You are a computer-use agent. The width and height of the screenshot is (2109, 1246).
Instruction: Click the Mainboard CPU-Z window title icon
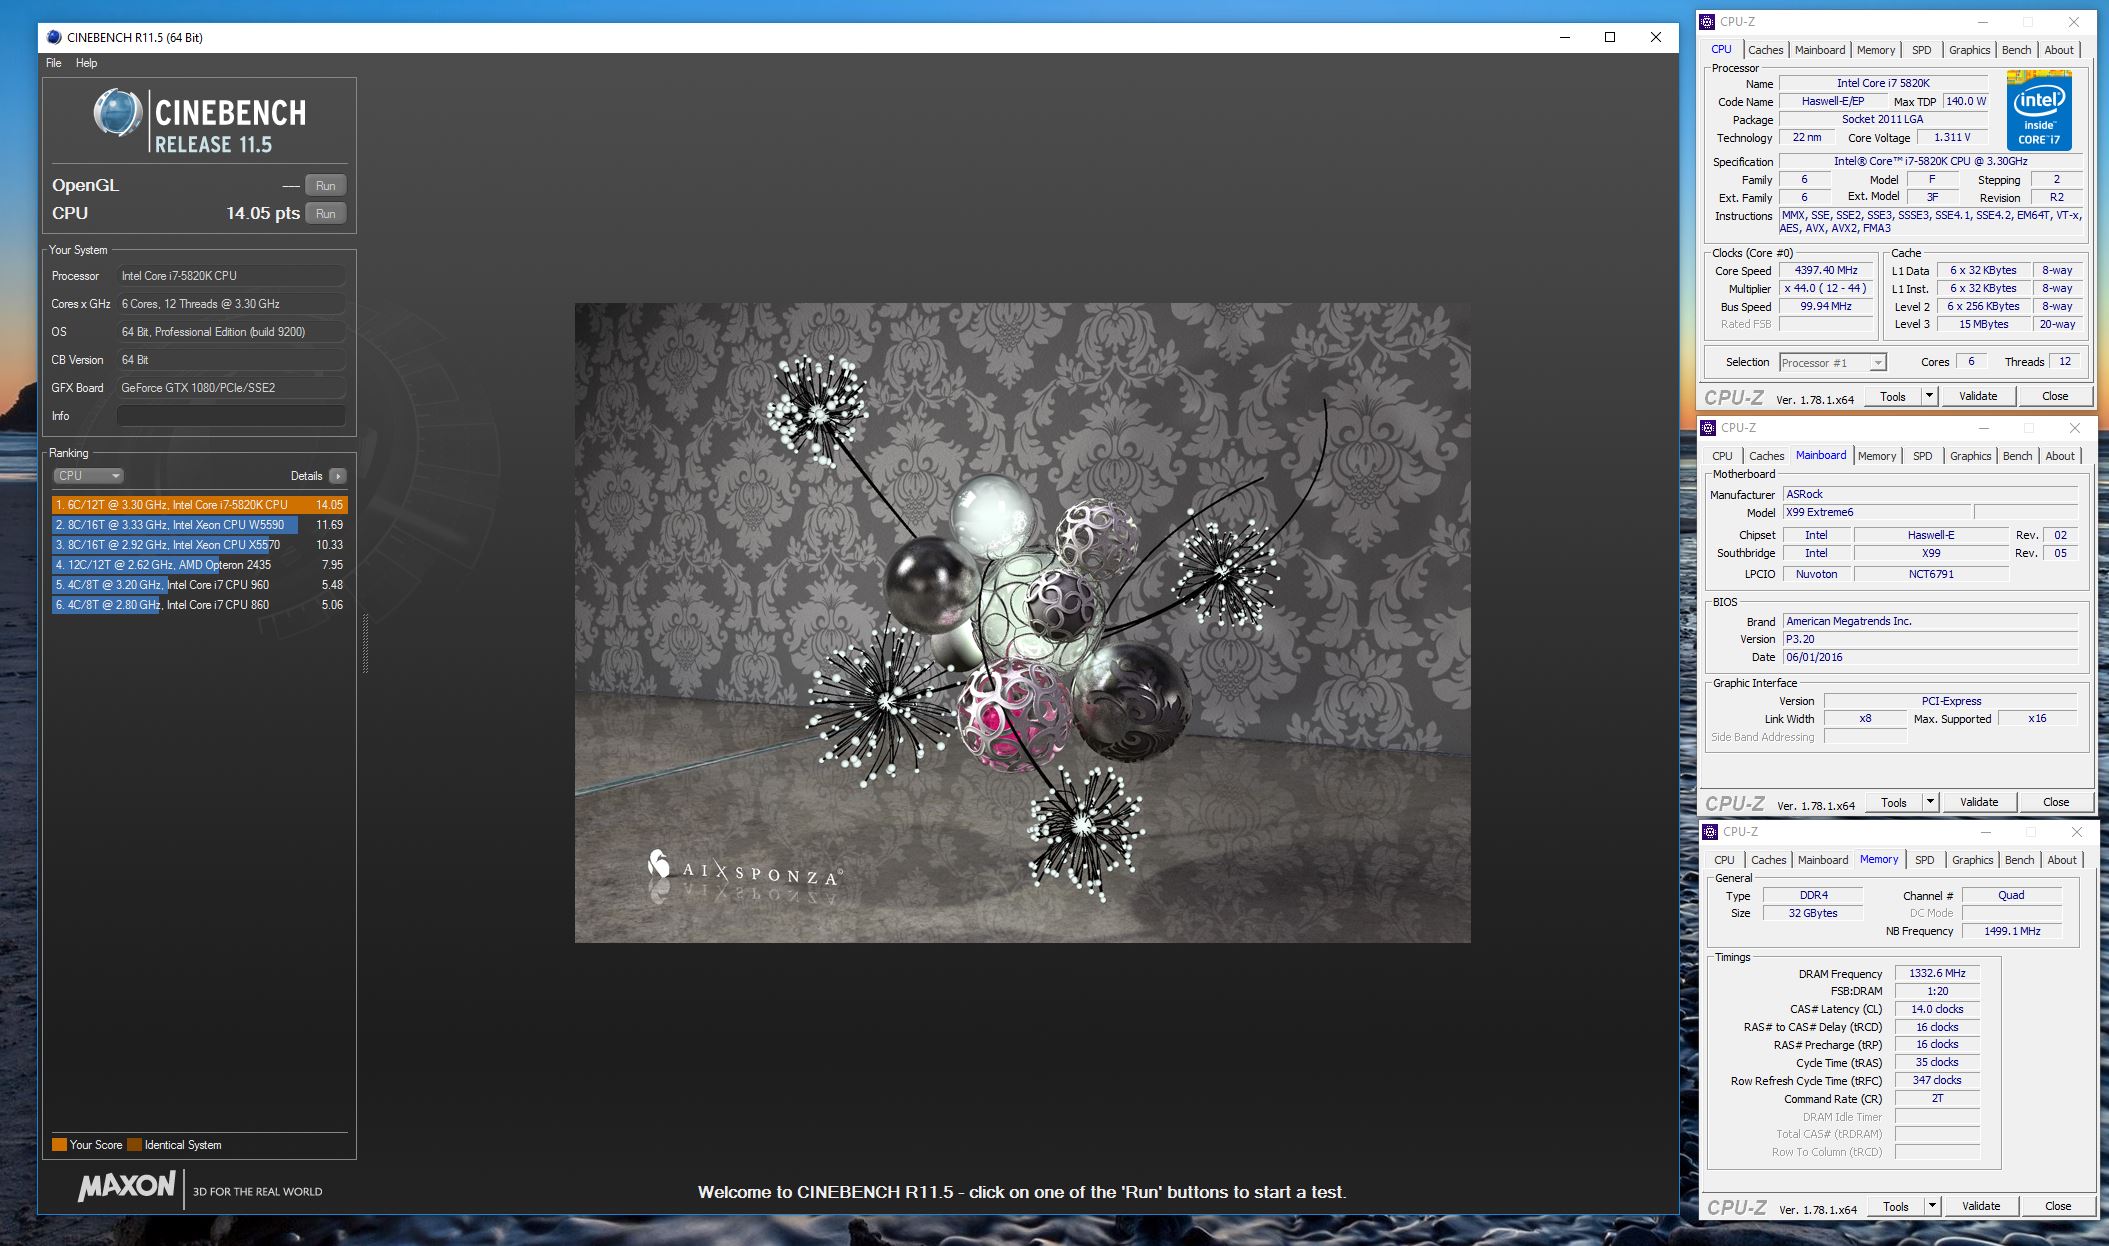[x=1709, y=428]
